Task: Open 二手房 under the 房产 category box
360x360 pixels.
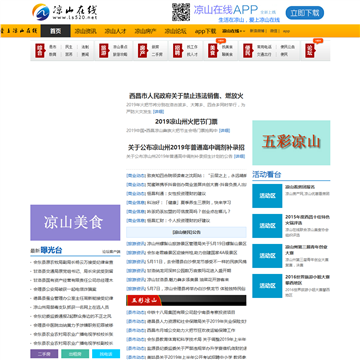Action: pos(157,54)
